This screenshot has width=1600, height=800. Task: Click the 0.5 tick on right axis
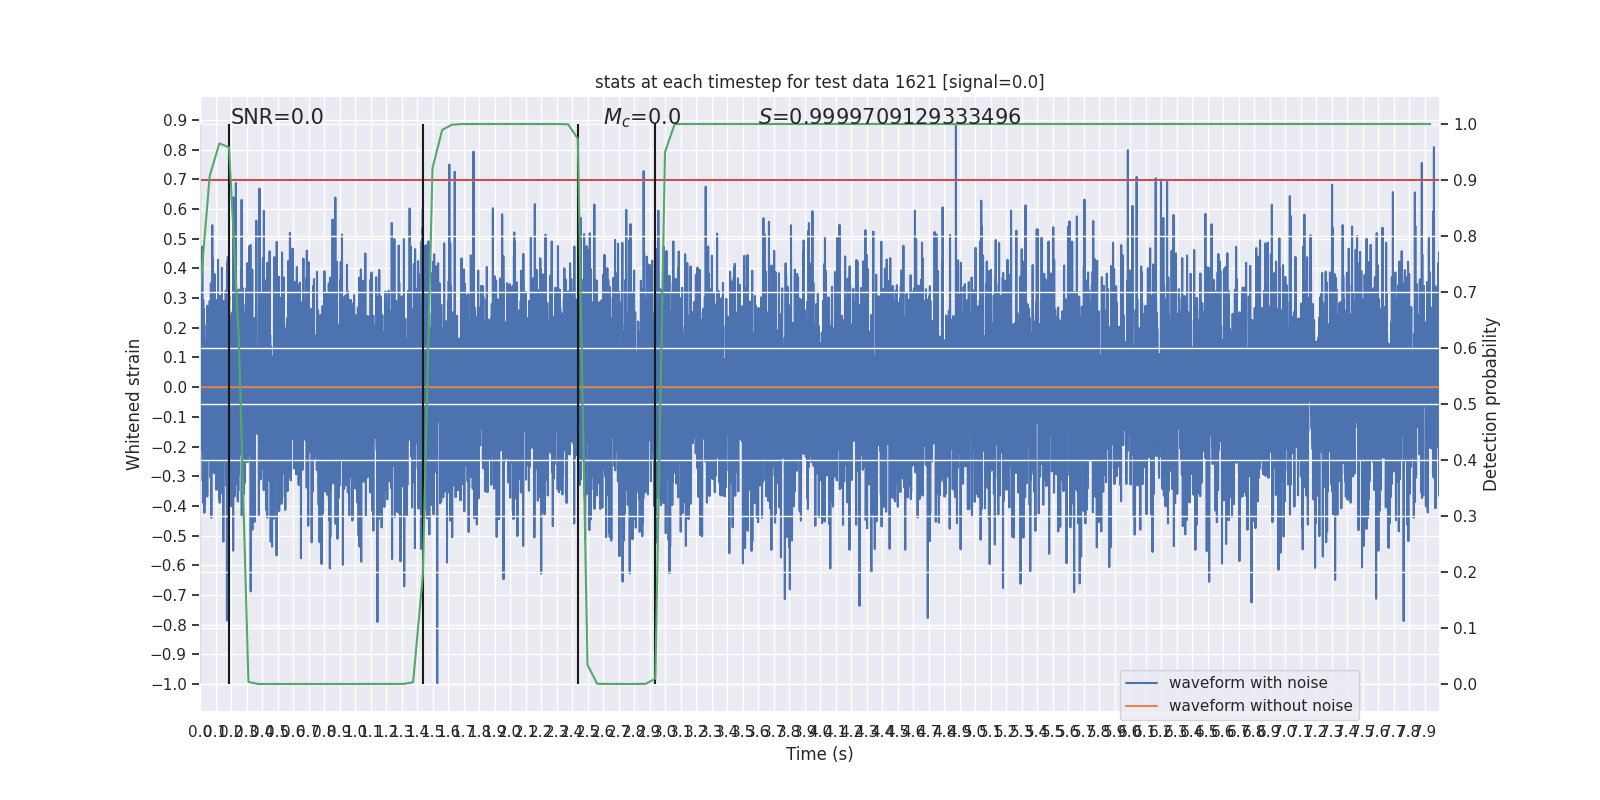click(1465, 404)
